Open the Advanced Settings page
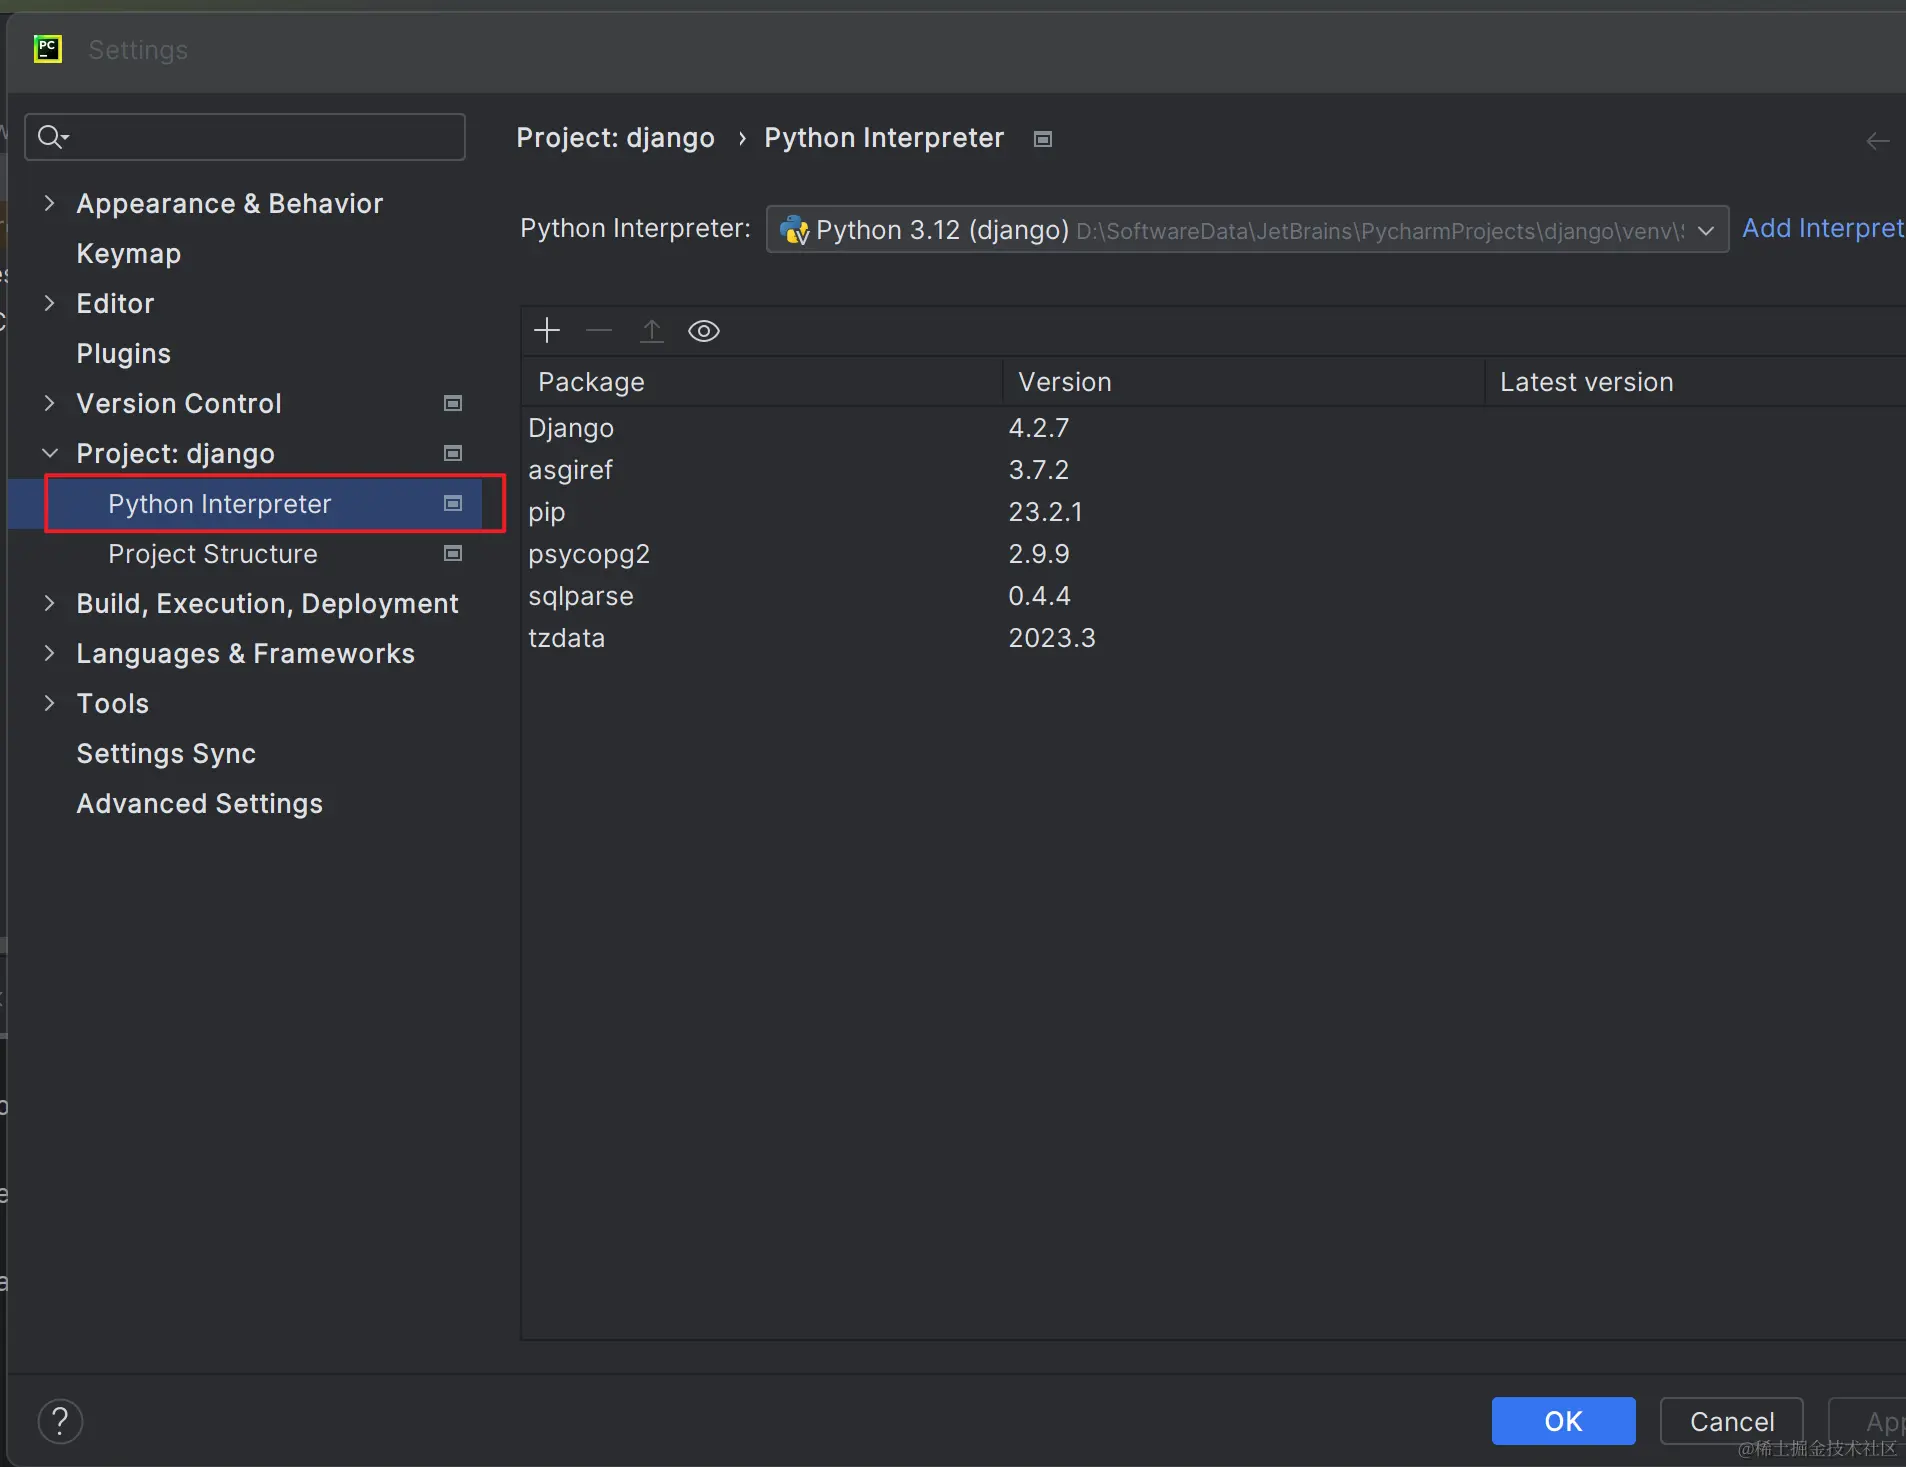This screenshot has height=1467, width=1906. pos(200,804)
